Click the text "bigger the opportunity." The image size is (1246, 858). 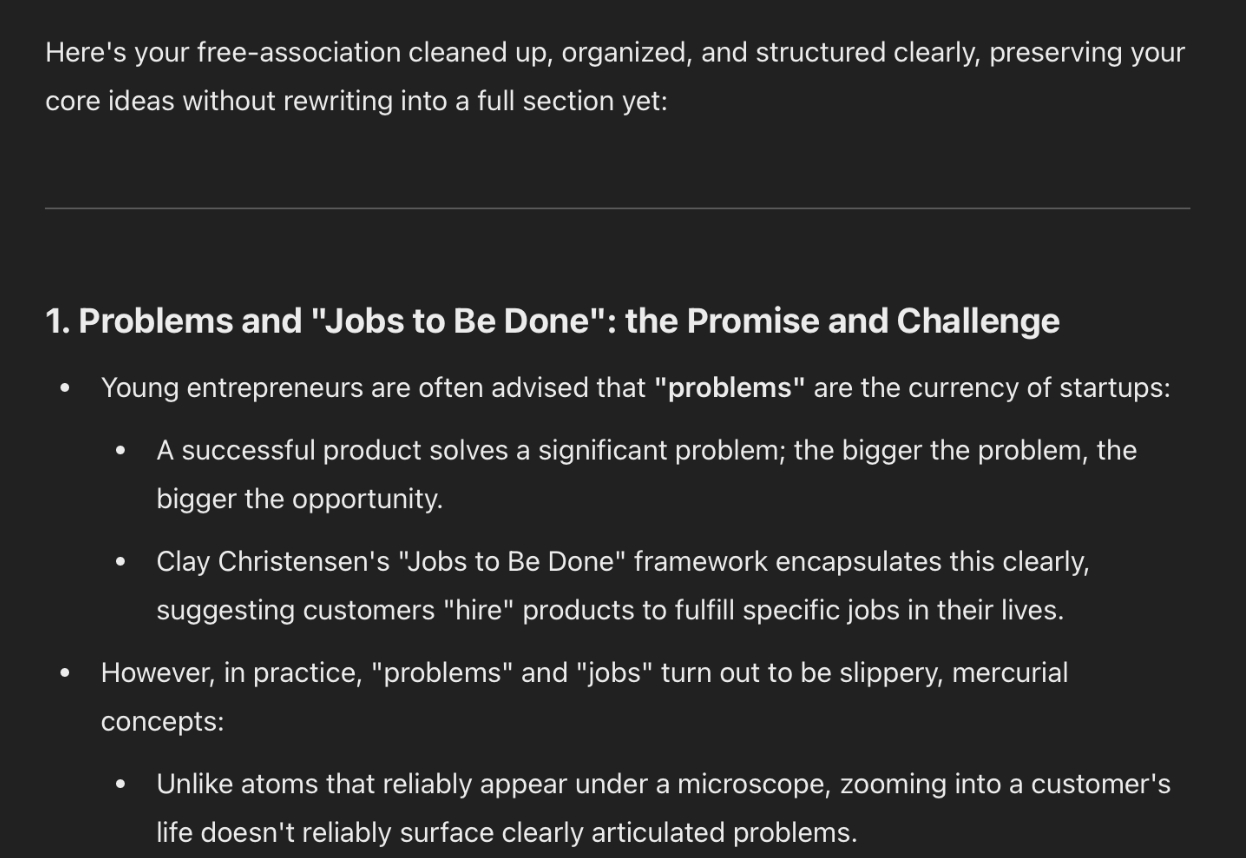[299, 499]
